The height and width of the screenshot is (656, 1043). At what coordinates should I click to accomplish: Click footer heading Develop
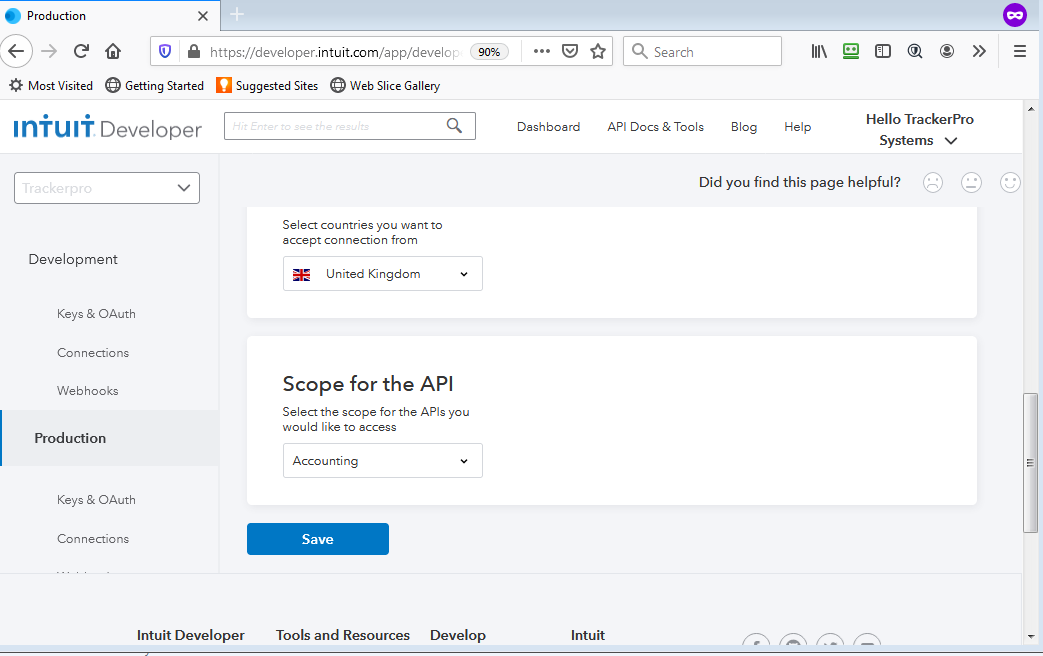click(x=458, y=635)
